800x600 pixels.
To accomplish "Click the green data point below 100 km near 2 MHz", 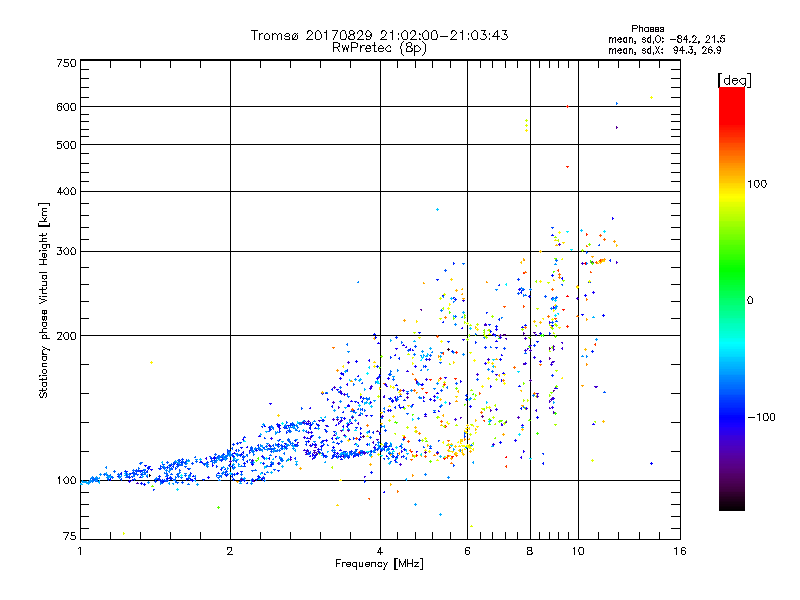I will click(218, 507).
